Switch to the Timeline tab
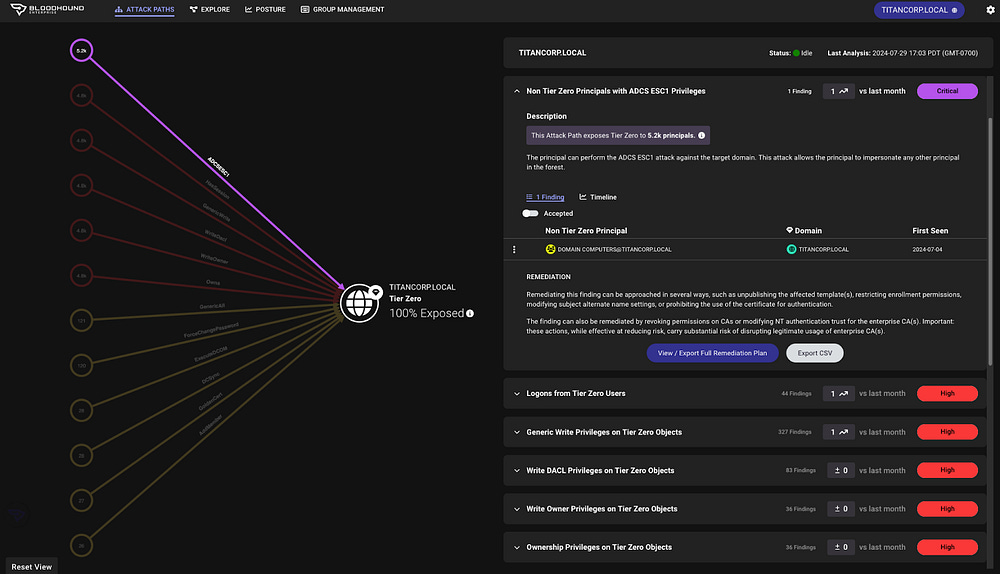The image size is (1000, 574). point(598,197)
